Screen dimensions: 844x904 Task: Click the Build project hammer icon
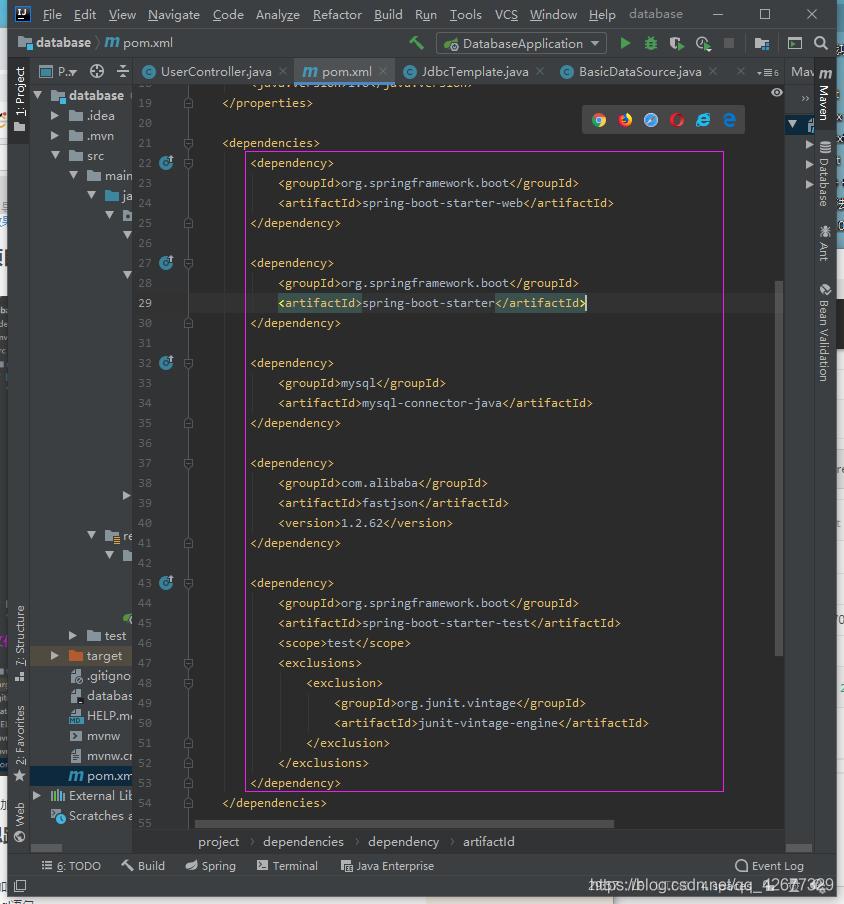[417, 43]
